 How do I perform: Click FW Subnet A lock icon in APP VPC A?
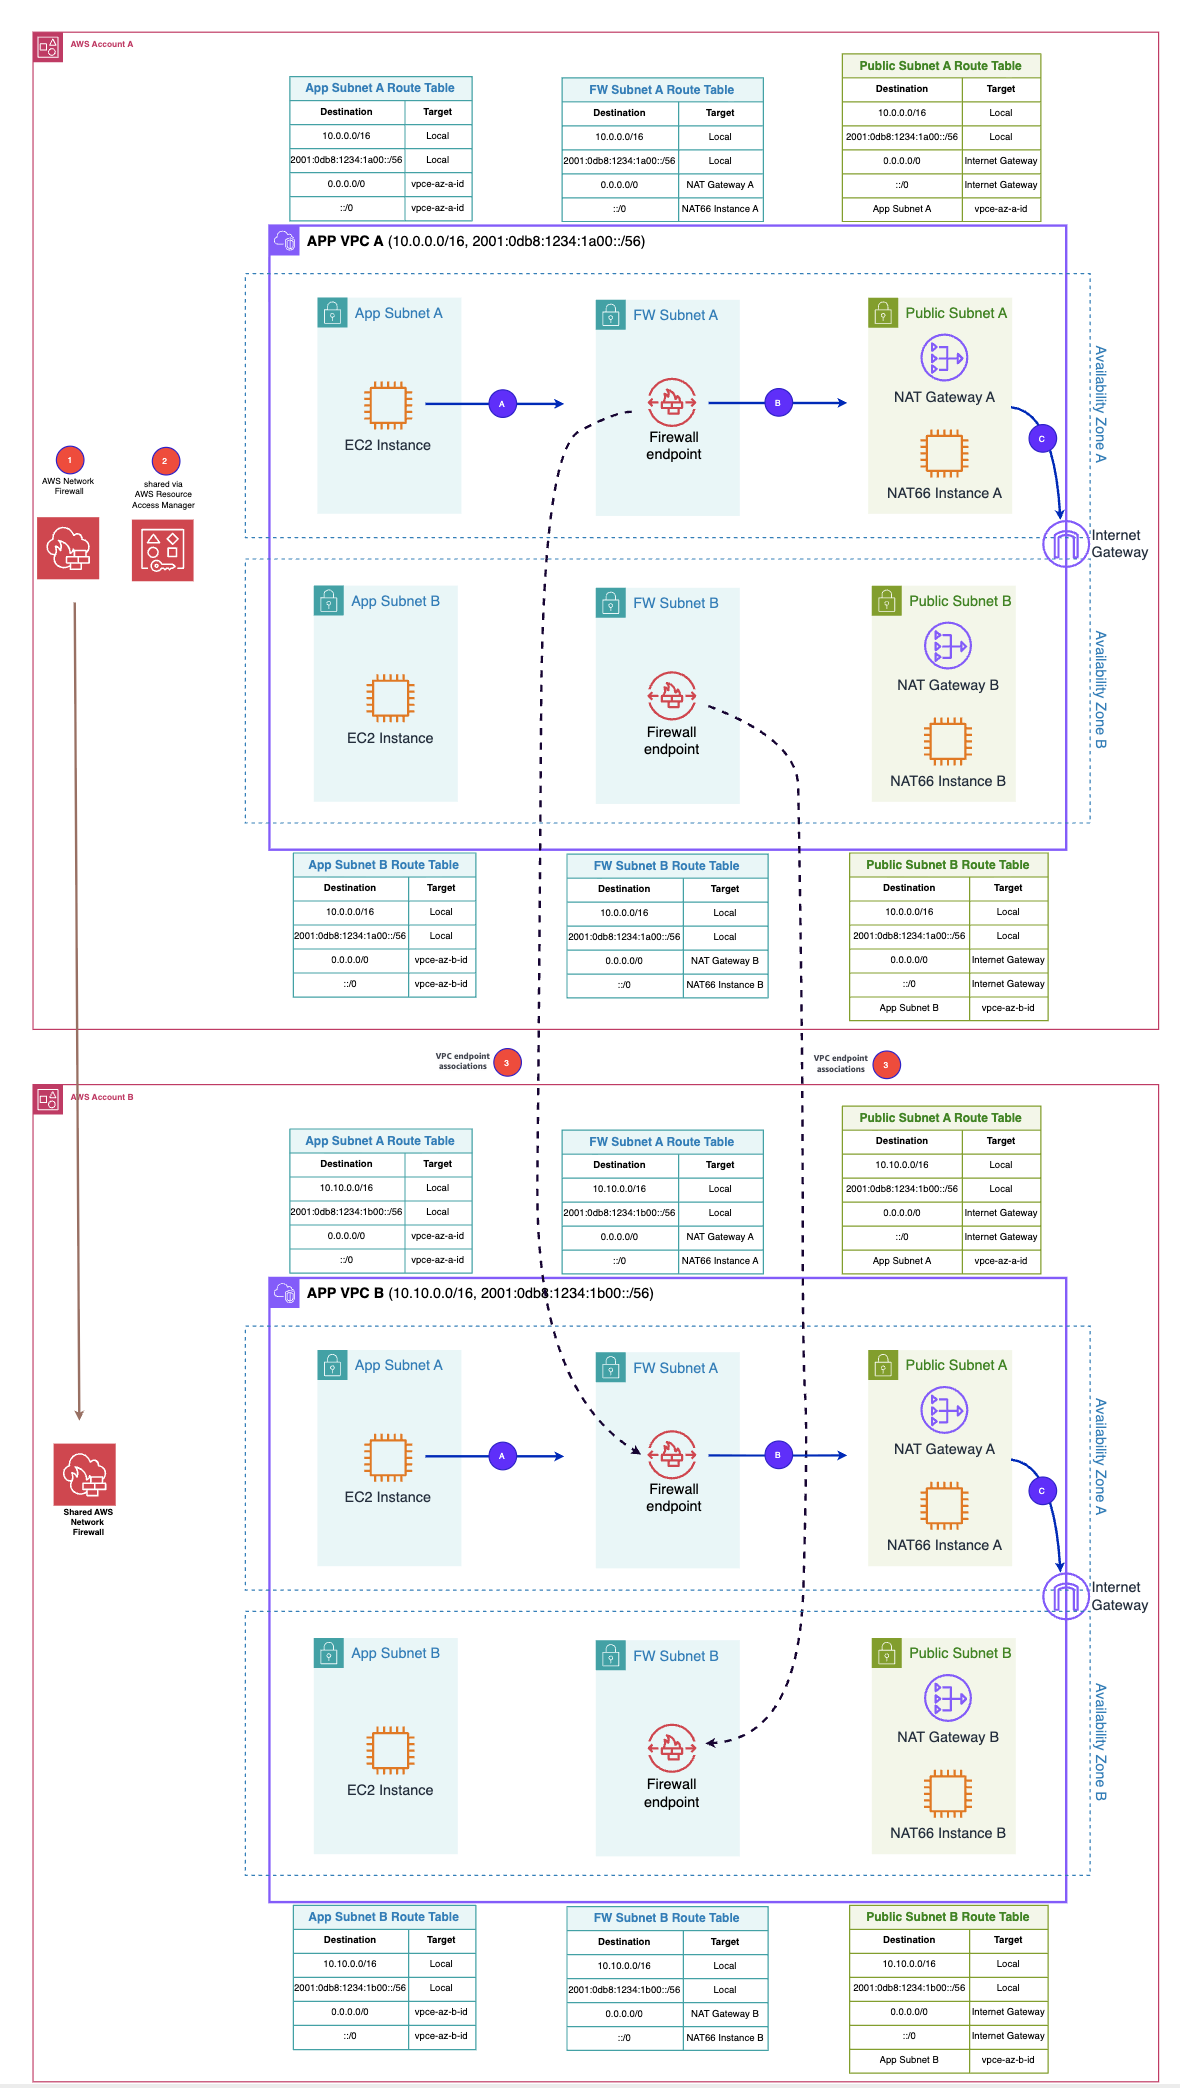[x=611, y=315]
